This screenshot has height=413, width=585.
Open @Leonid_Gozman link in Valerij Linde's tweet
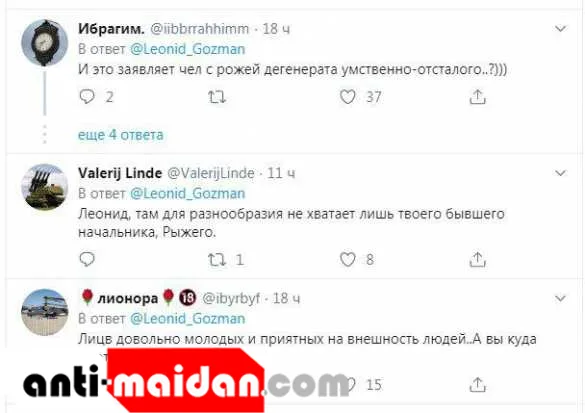click(x=188, y=194)
